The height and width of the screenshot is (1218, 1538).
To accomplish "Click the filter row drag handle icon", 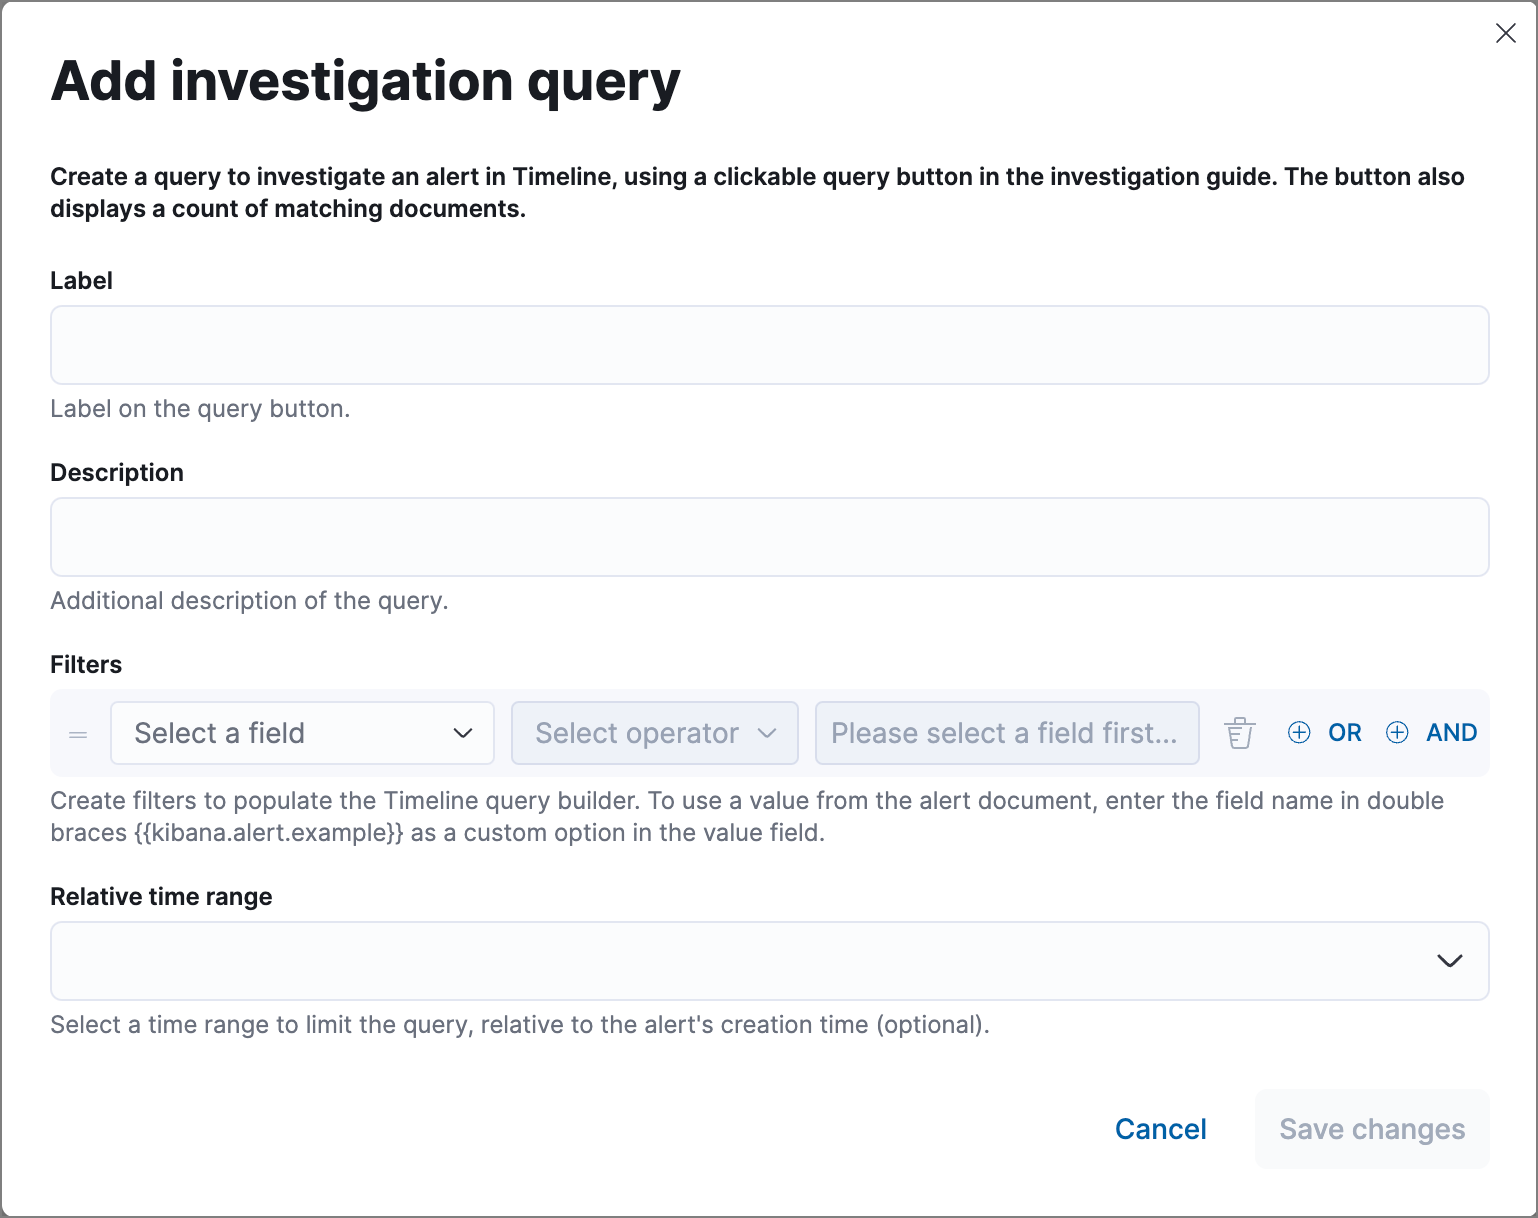I will point(78,733).
